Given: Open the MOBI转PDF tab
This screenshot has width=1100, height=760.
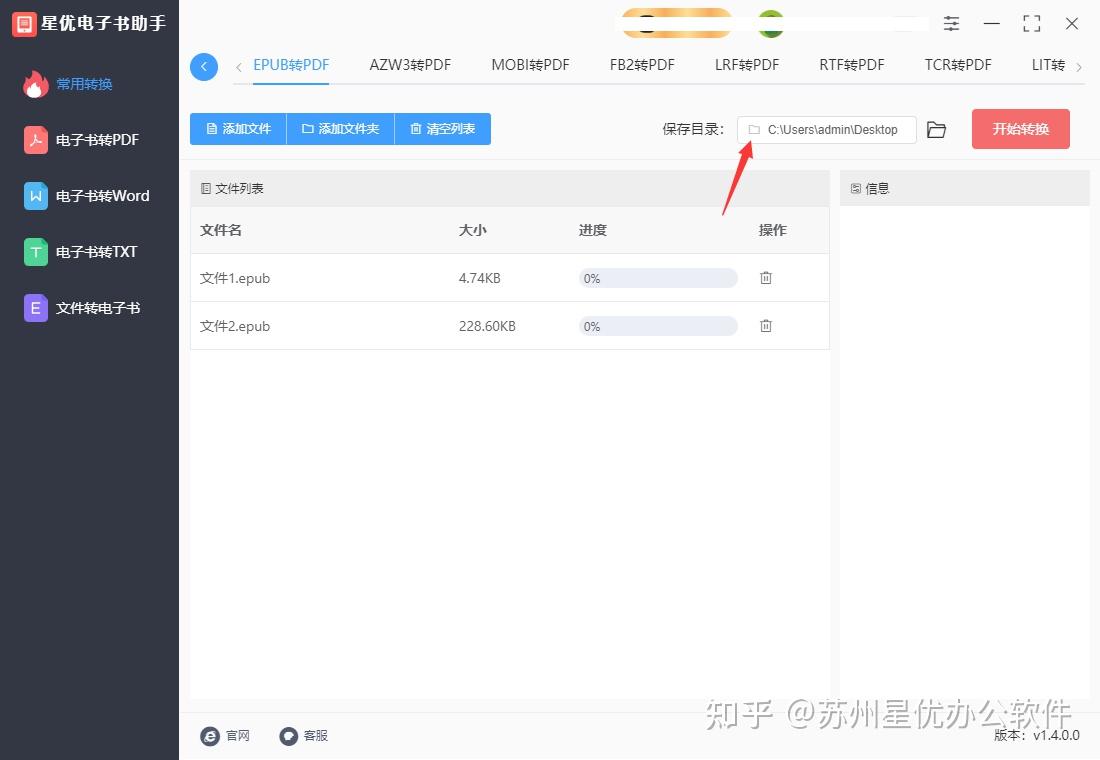Looking at the screenshot, I should 530,64.
